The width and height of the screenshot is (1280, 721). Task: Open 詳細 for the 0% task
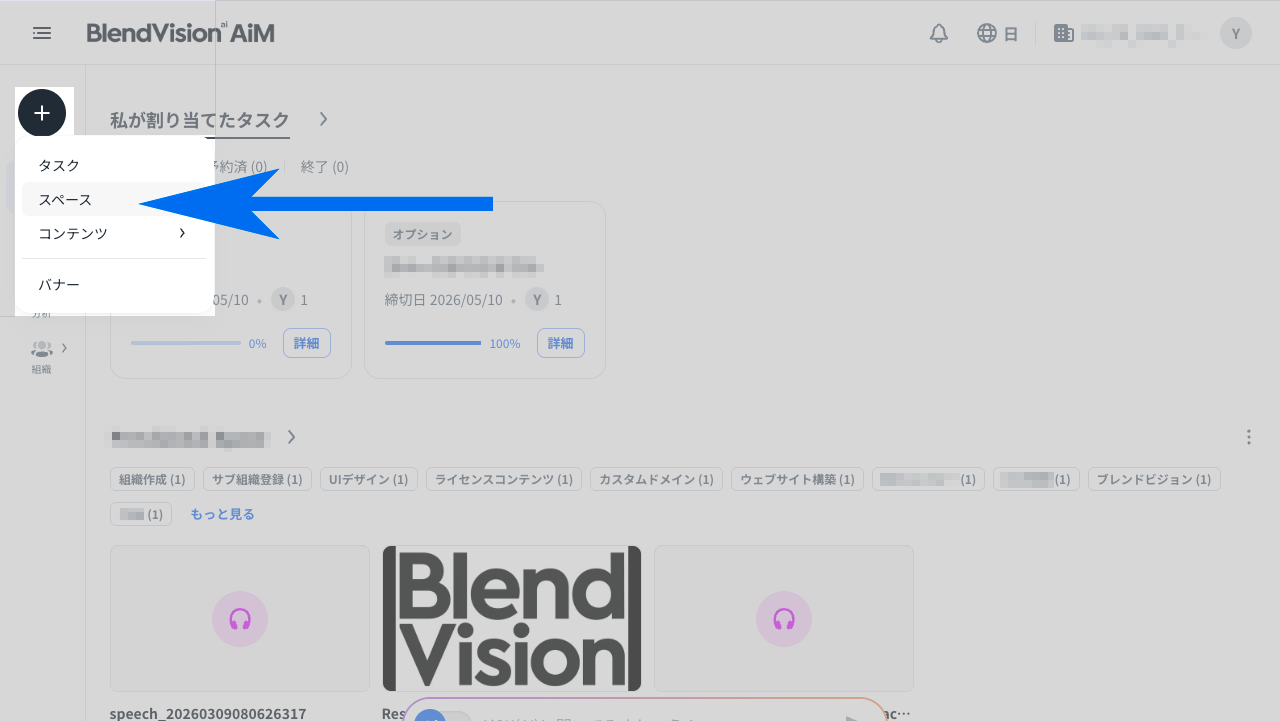[x=307, y=343]
